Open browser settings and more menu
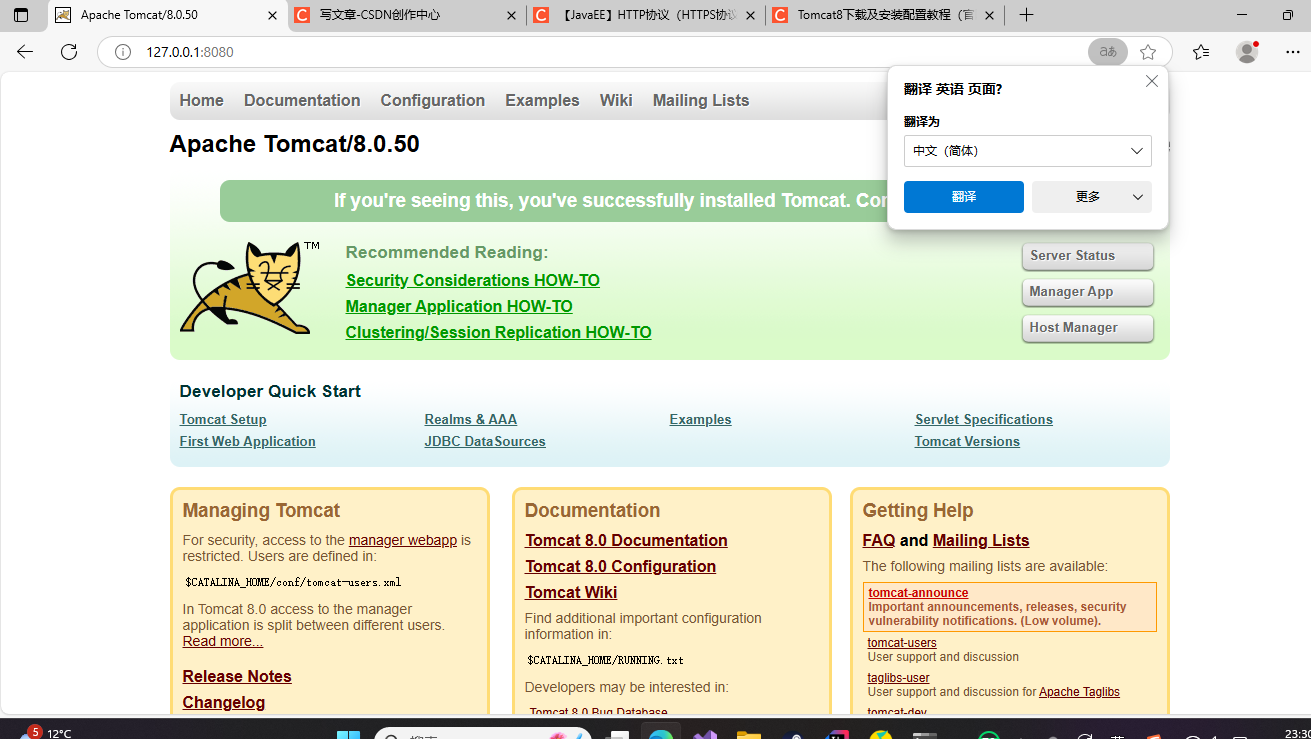 click(1292, 52)
